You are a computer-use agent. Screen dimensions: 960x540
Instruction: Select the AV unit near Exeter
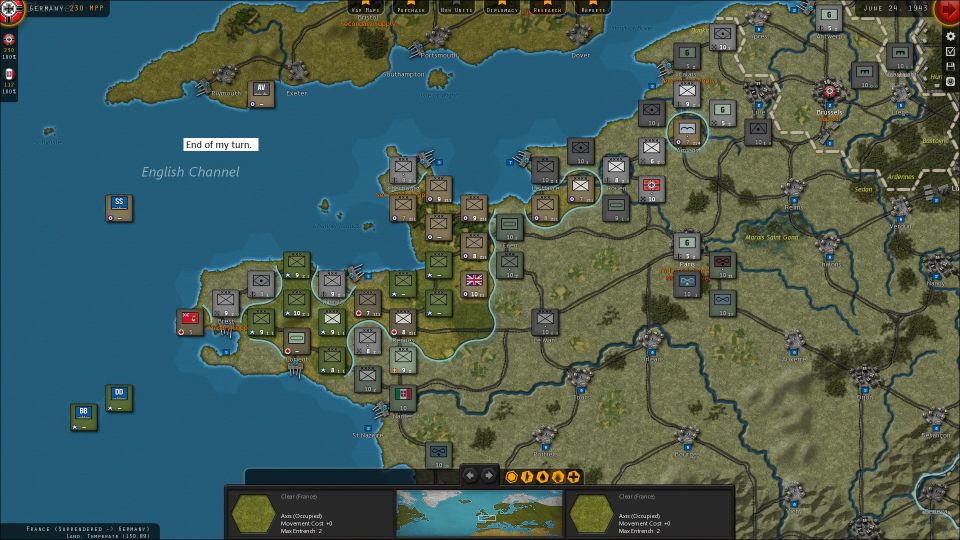click(x=261, y=94)
